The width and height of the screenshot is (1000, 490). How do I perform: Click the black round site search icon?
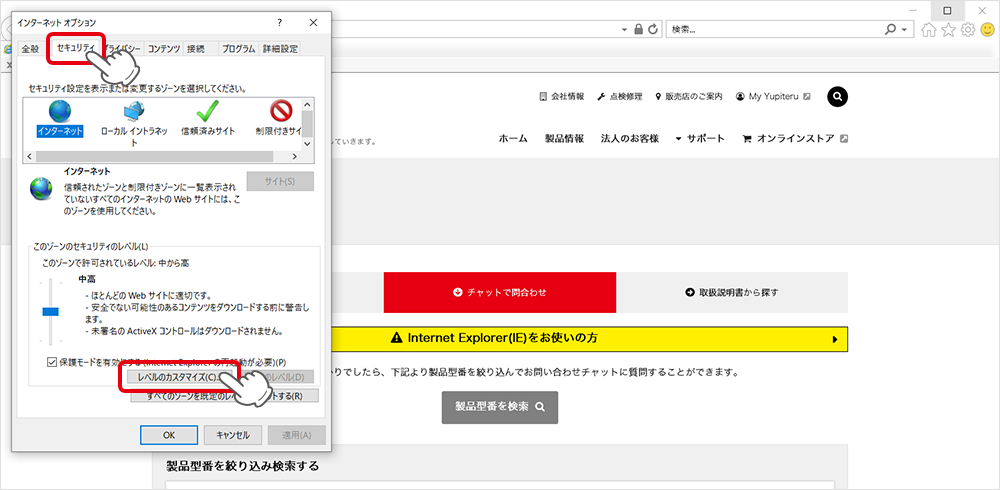[837, 96]
